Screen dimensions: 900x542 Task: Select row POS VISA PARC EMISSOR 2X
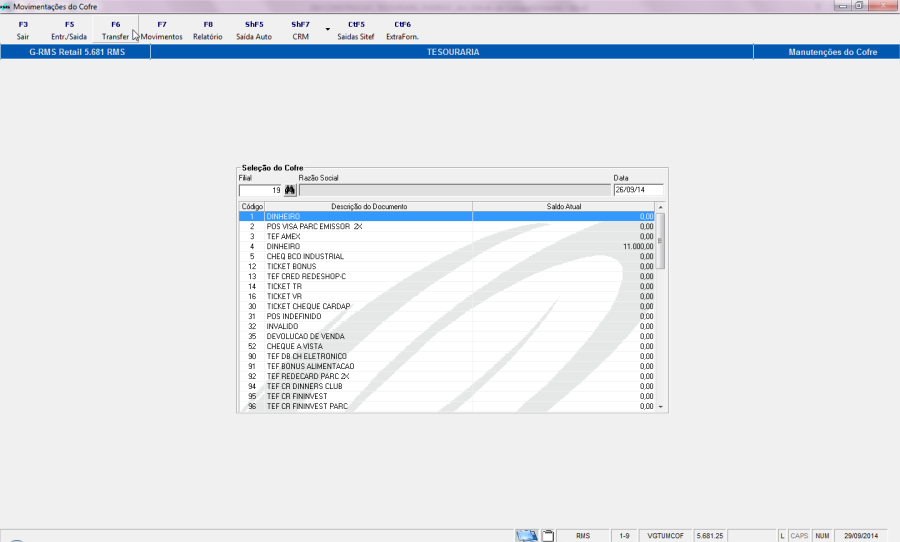point(447,226)
